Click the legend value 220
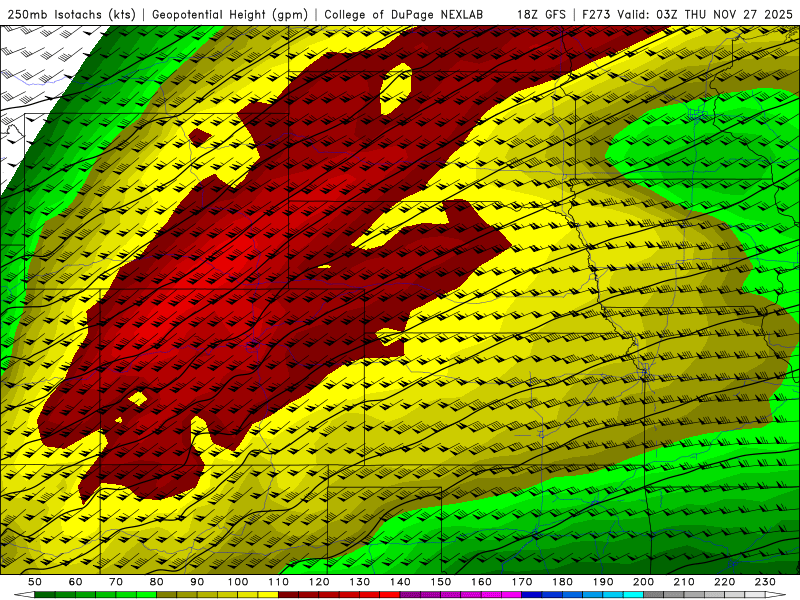Viewport: 800px width, 600px height. 725,582
